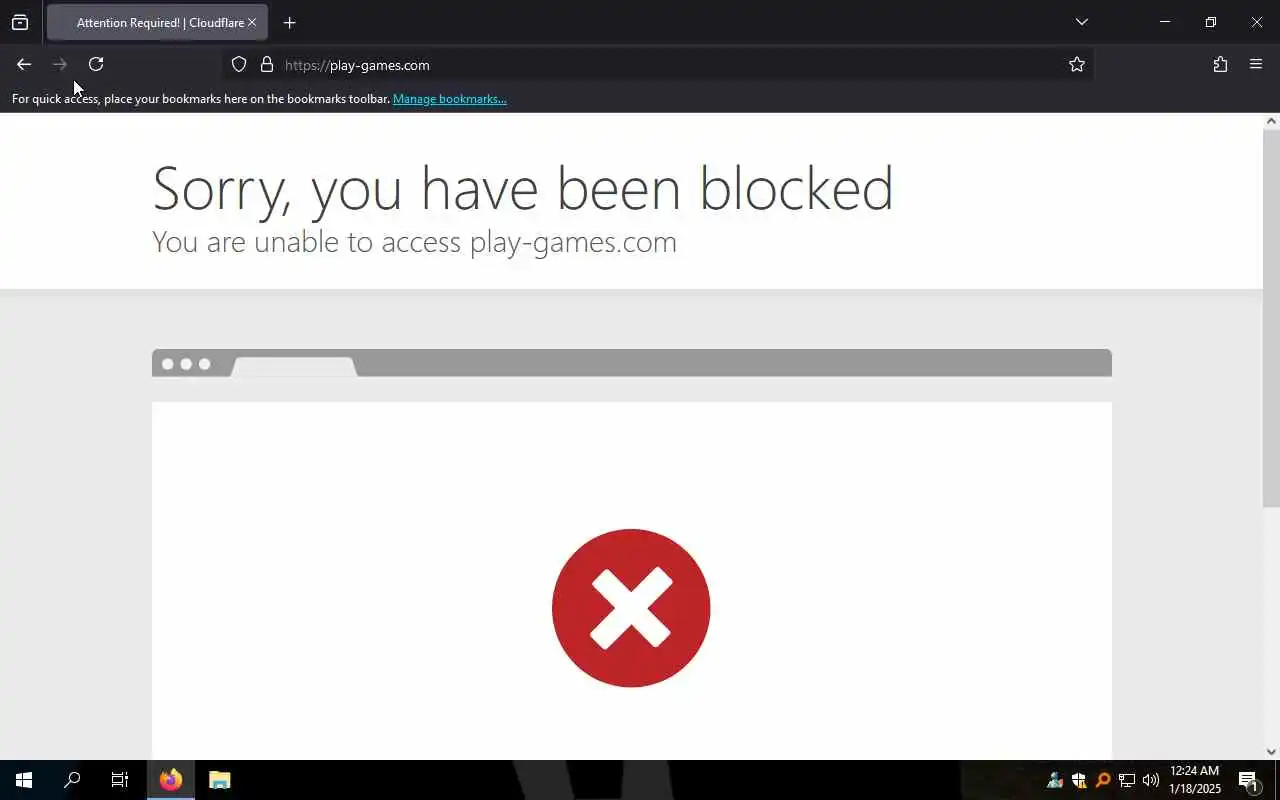Open the taskbar volume control
This screenshot has height=800, width=1280.
tap(1151, 780)
